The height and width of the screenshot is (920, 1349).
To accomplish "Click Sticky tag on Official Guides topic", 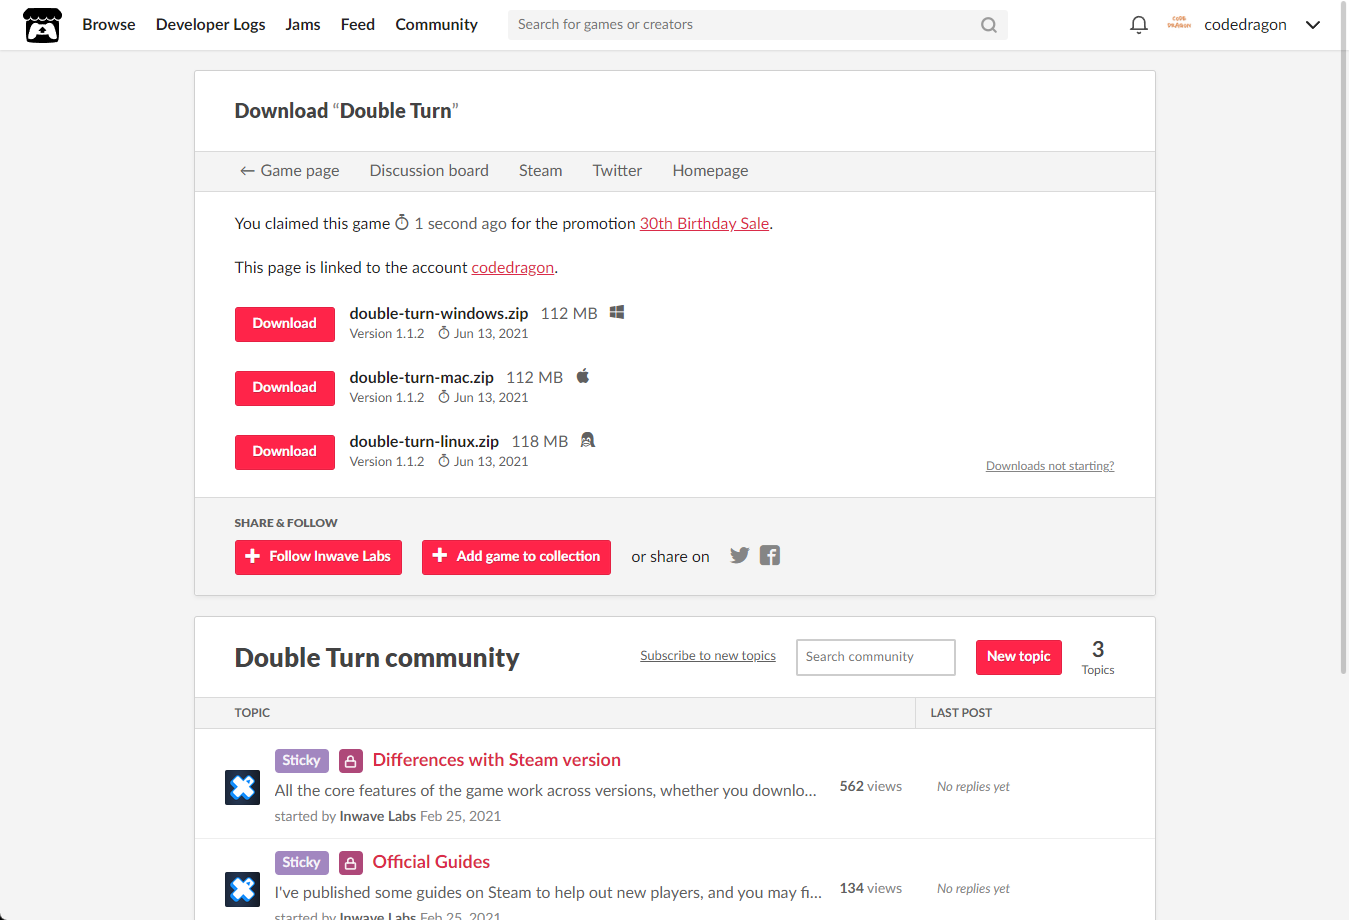I will [301, 863].
